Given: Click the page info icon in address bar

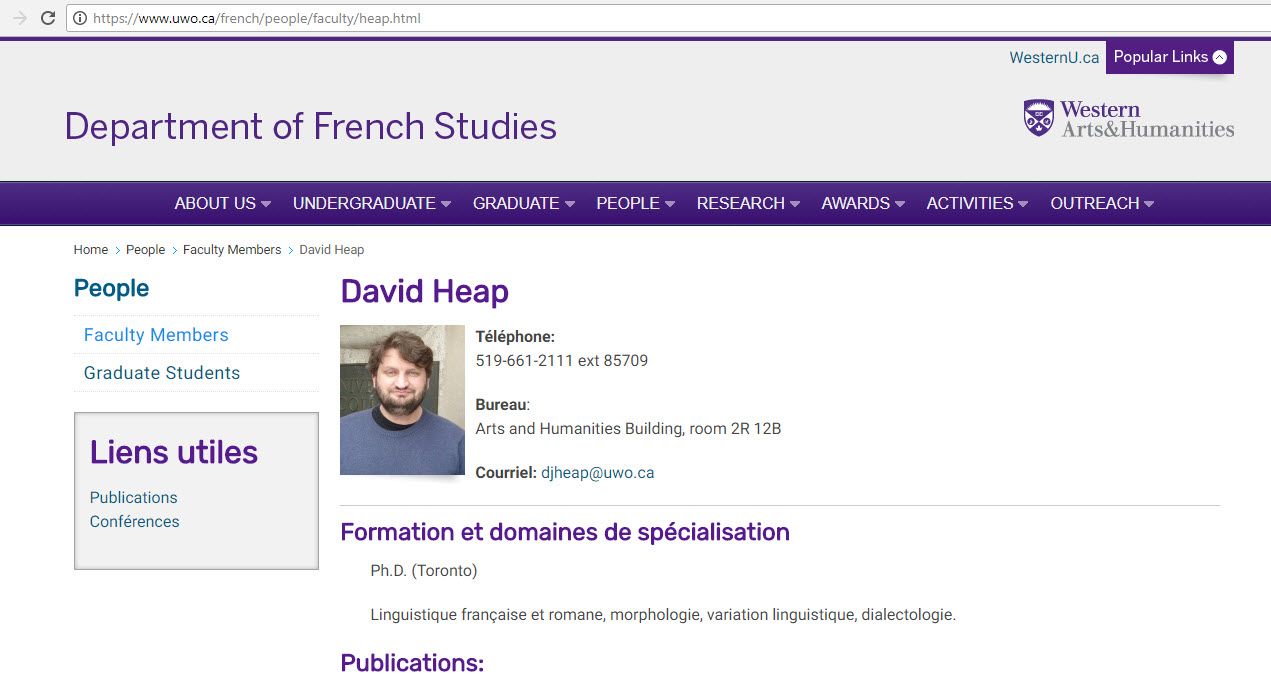Looking at the screenshot, I should (x=78, y=17).
